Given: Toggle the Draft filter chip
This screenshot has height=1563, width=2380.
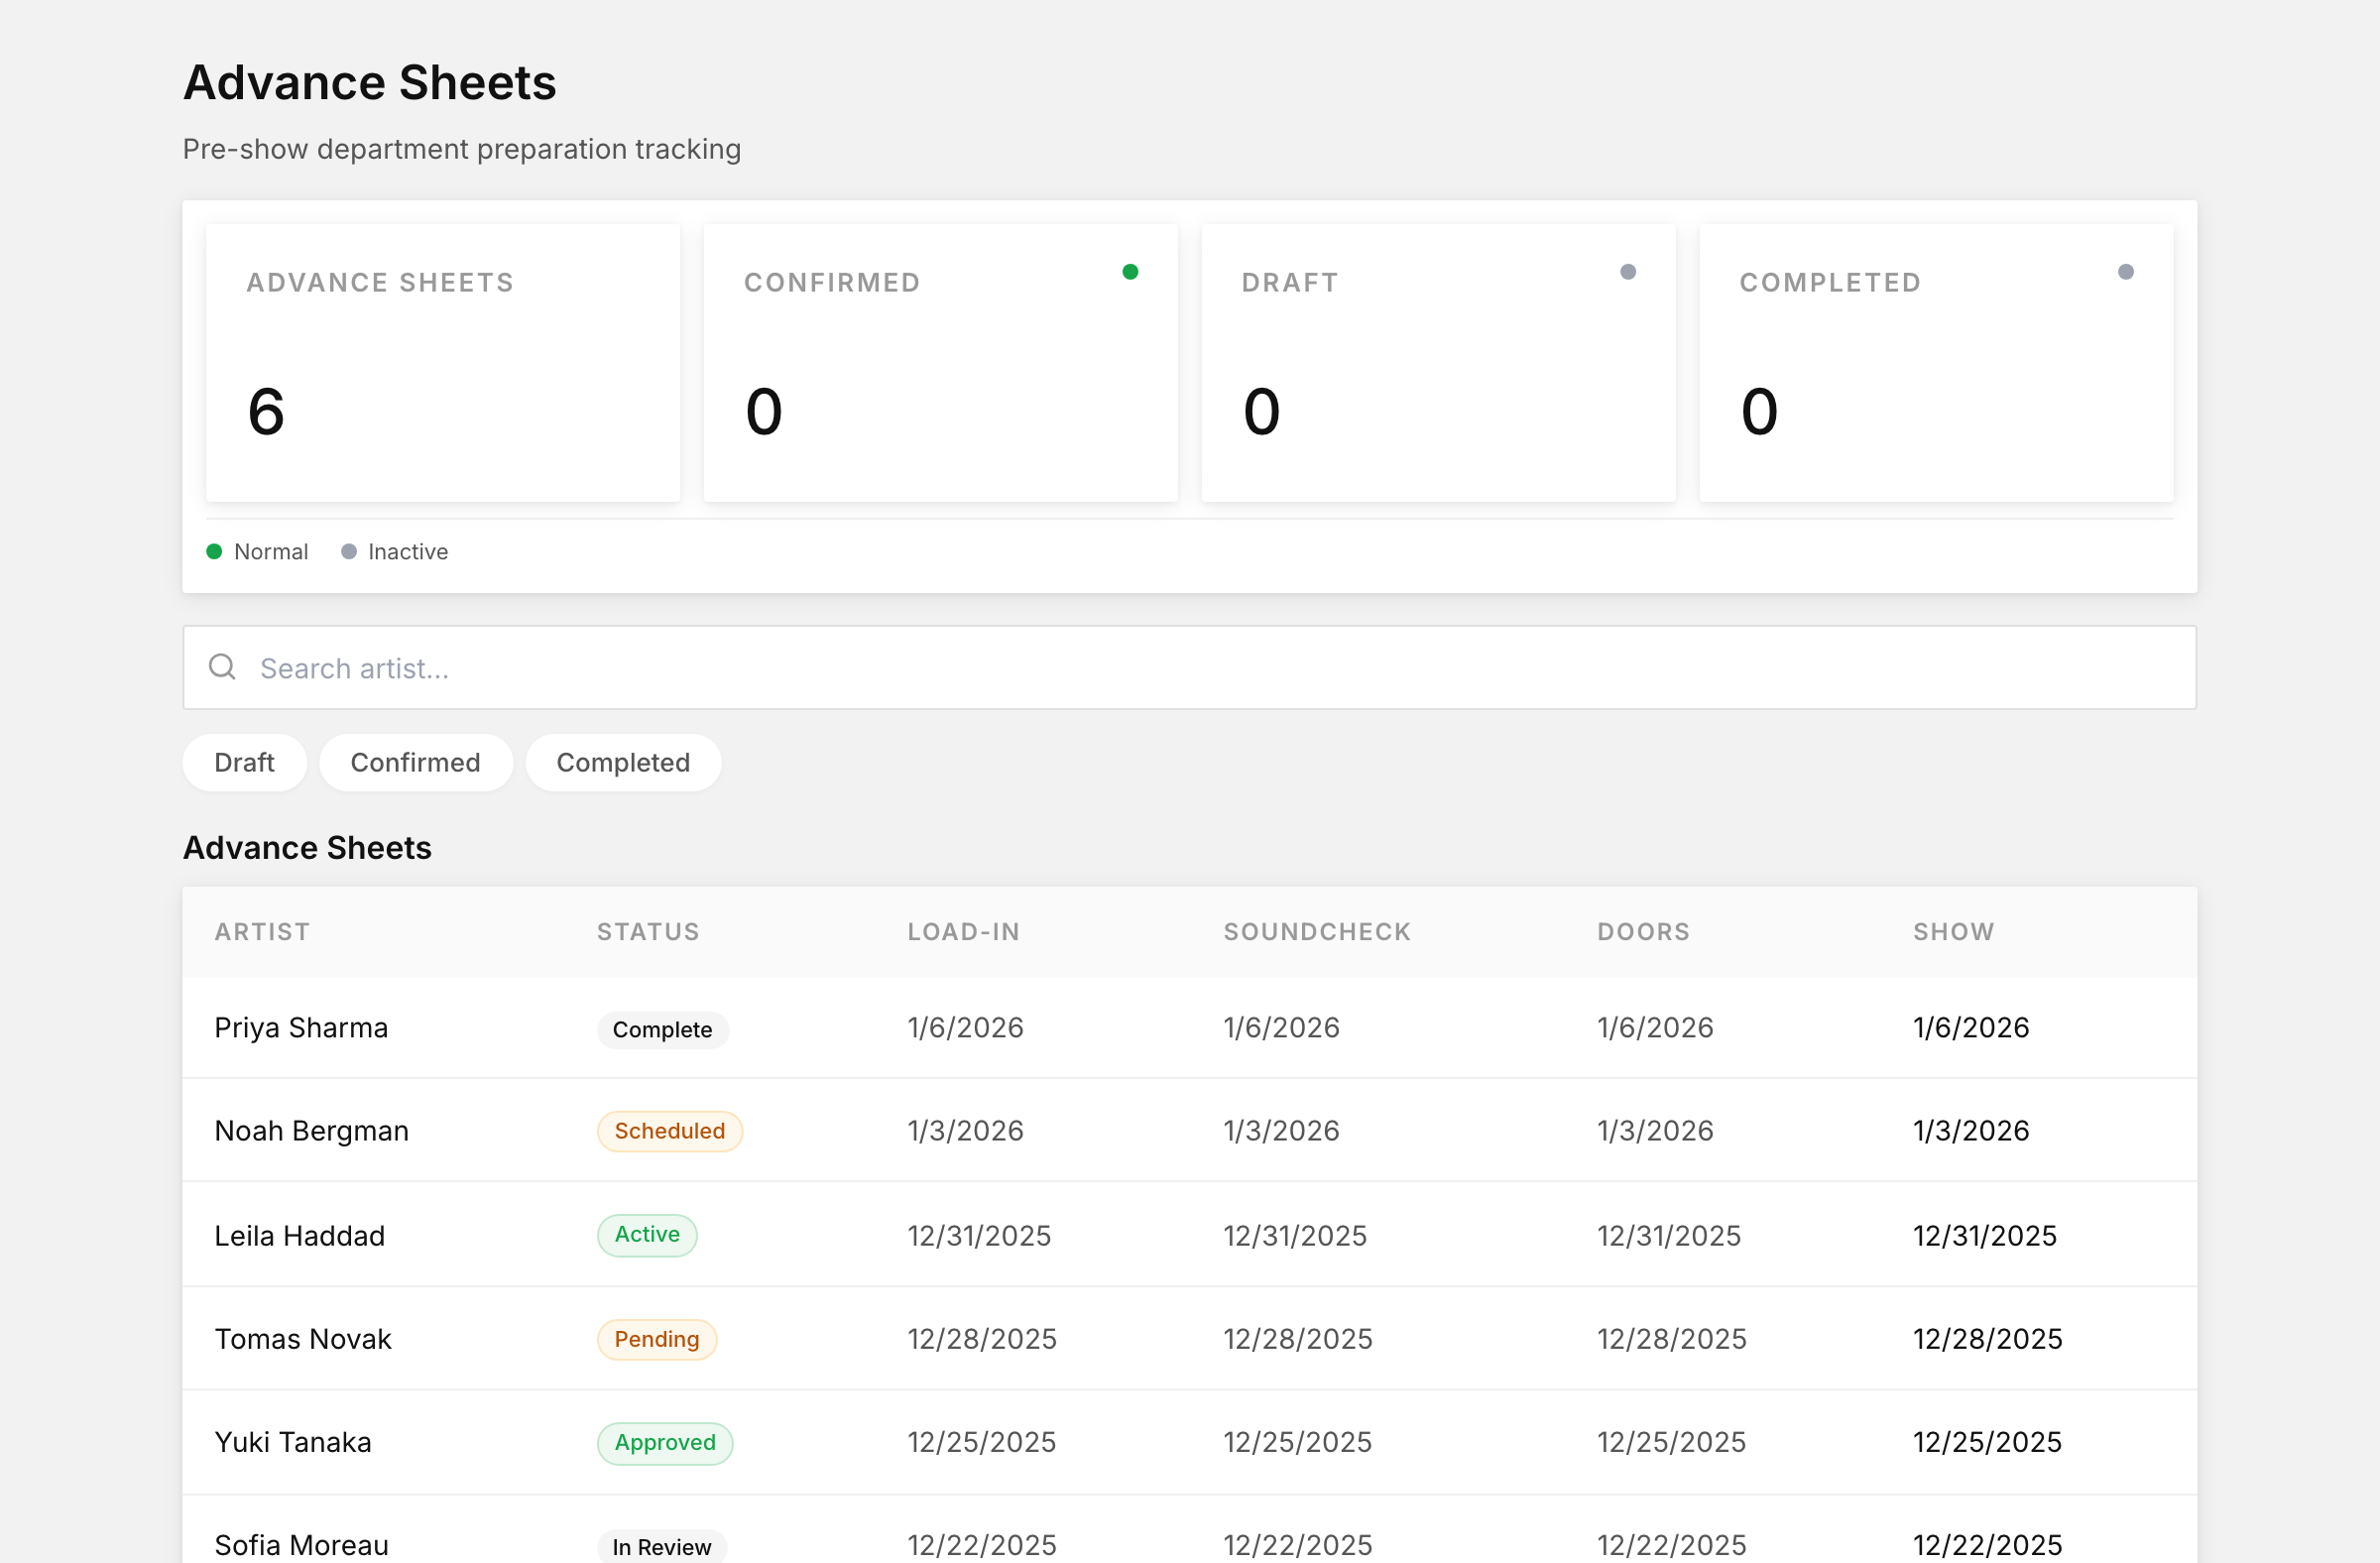Looking at the screenshot, I should click(x=244, y=763).
